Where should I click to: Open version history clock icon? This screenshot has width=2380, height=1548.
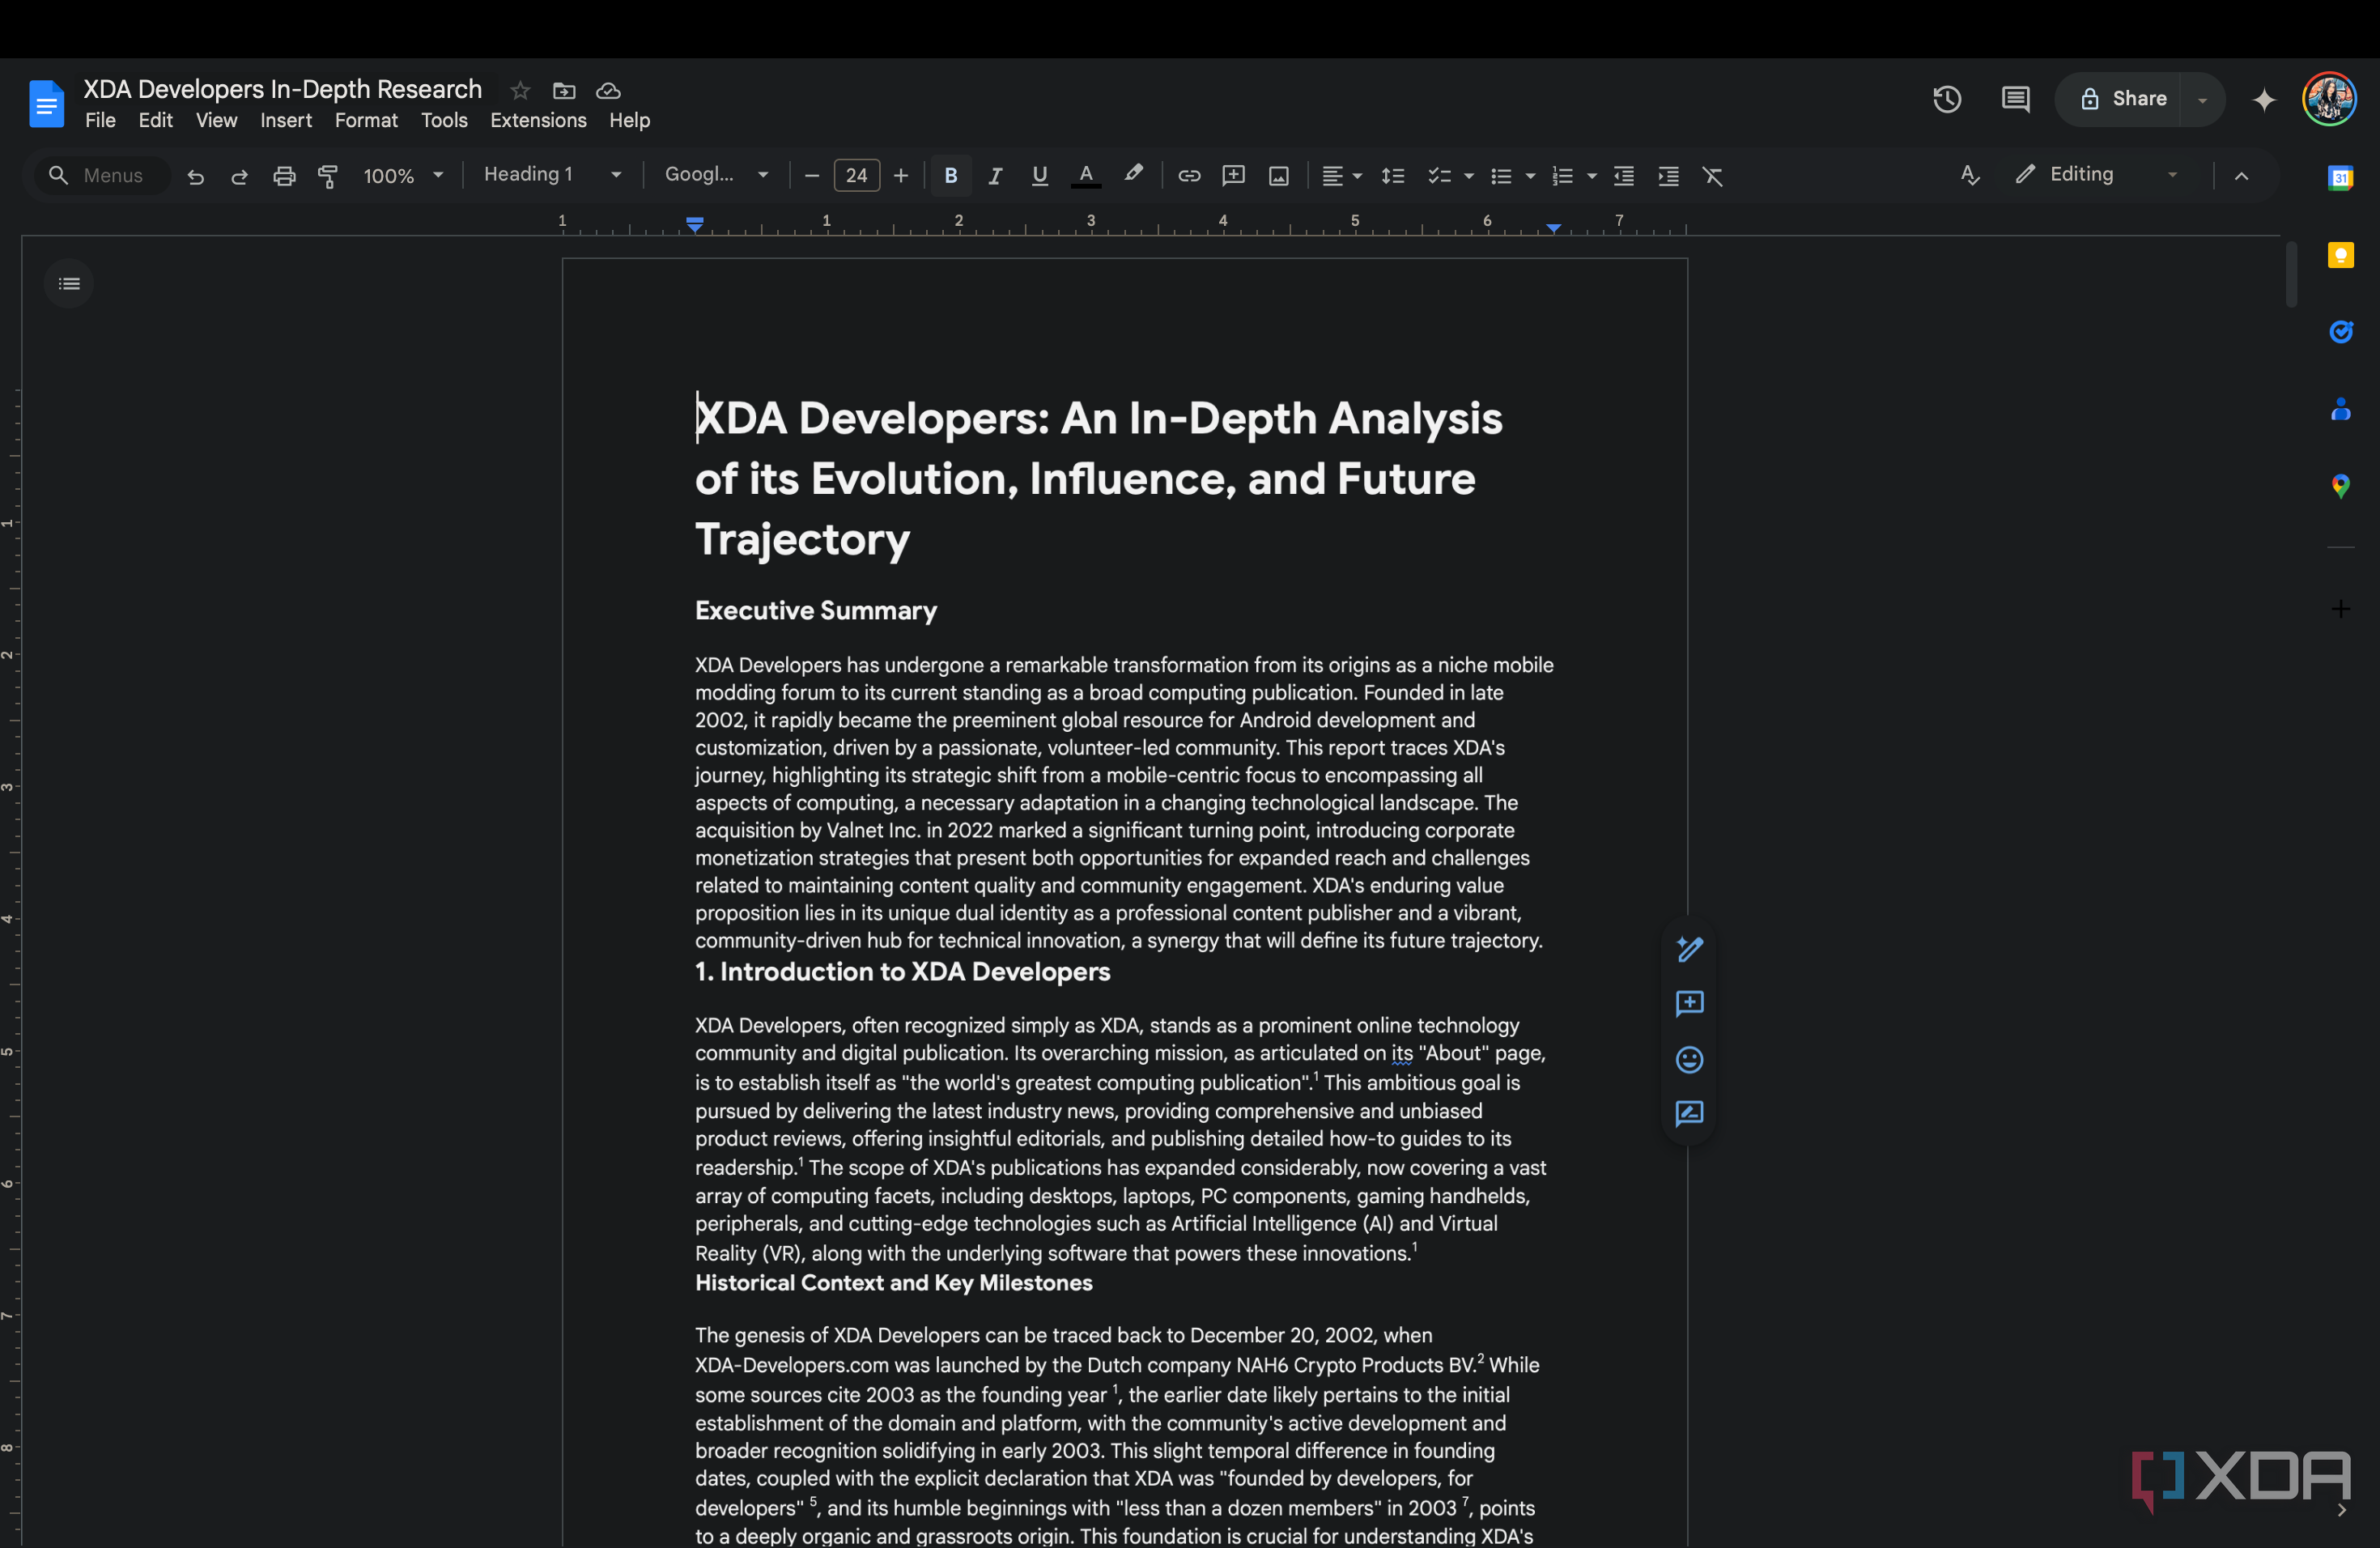point(1947,99)
